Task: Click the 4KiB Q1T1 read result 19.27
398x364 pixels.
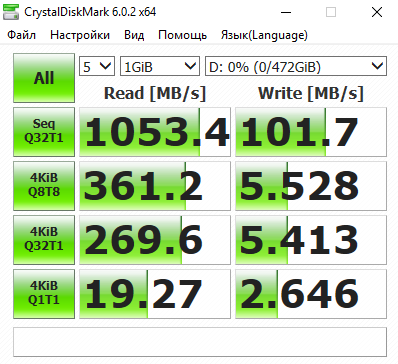Action: [x=155, y=294]
